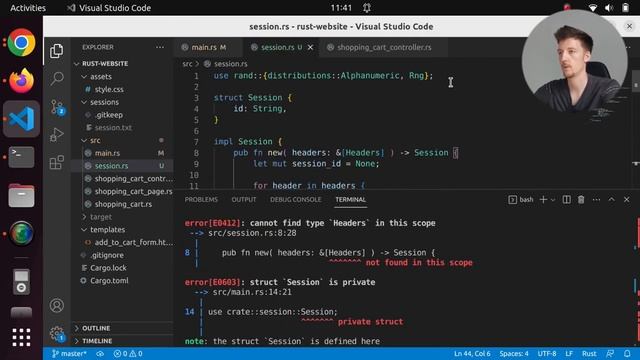Click the volume icon in system tray
Image resolution: width=640 pixels, height=360 pixels.
(x=609, y=8)
